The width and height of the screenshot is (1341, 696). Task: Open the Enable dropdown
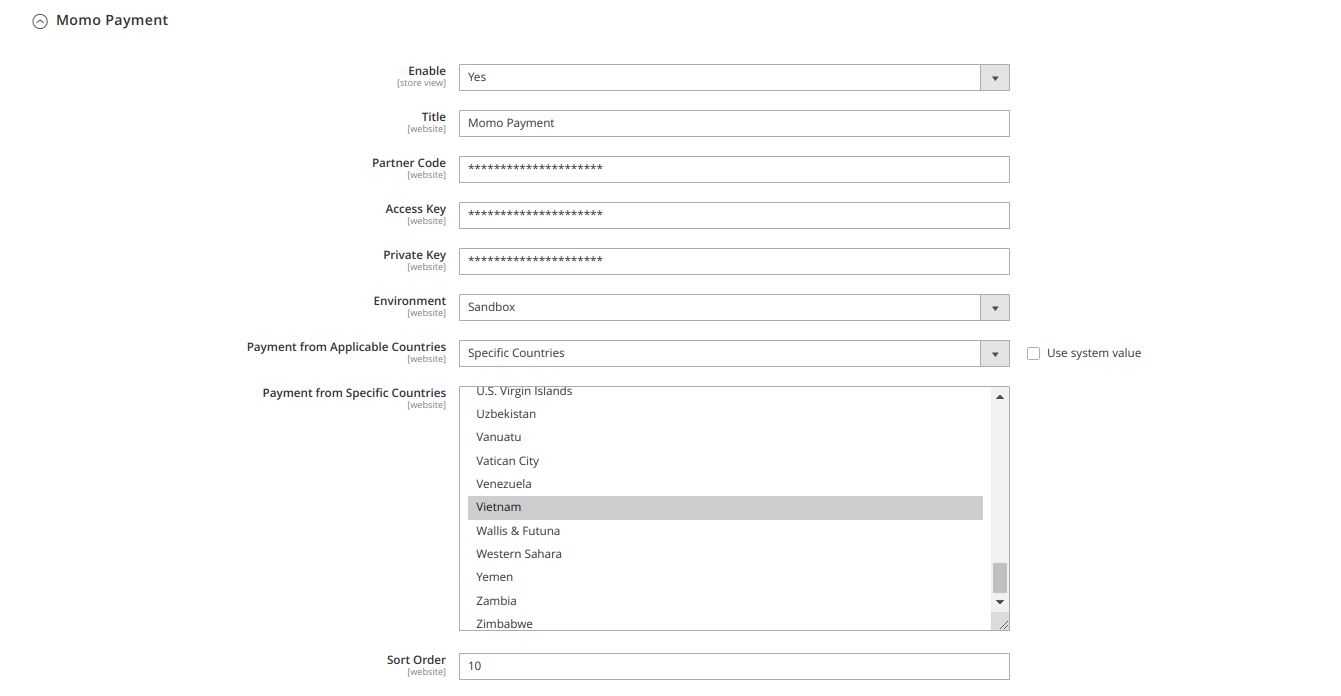pos(734,77)
